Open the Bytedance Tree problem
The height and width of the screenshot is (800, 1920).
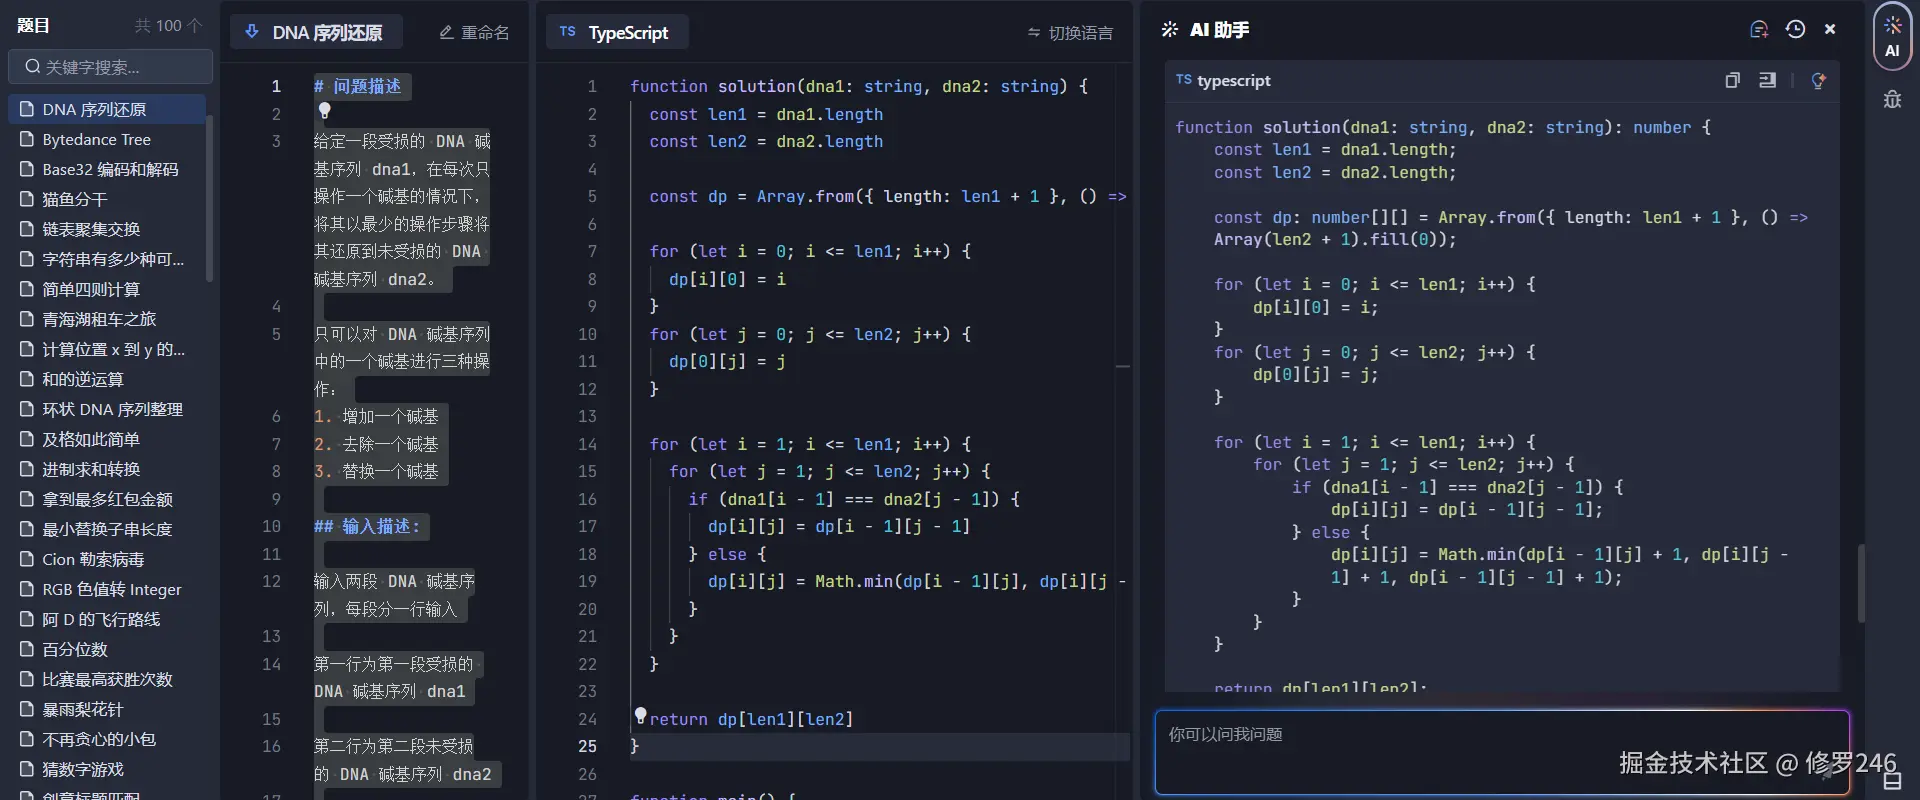(96, 140)
